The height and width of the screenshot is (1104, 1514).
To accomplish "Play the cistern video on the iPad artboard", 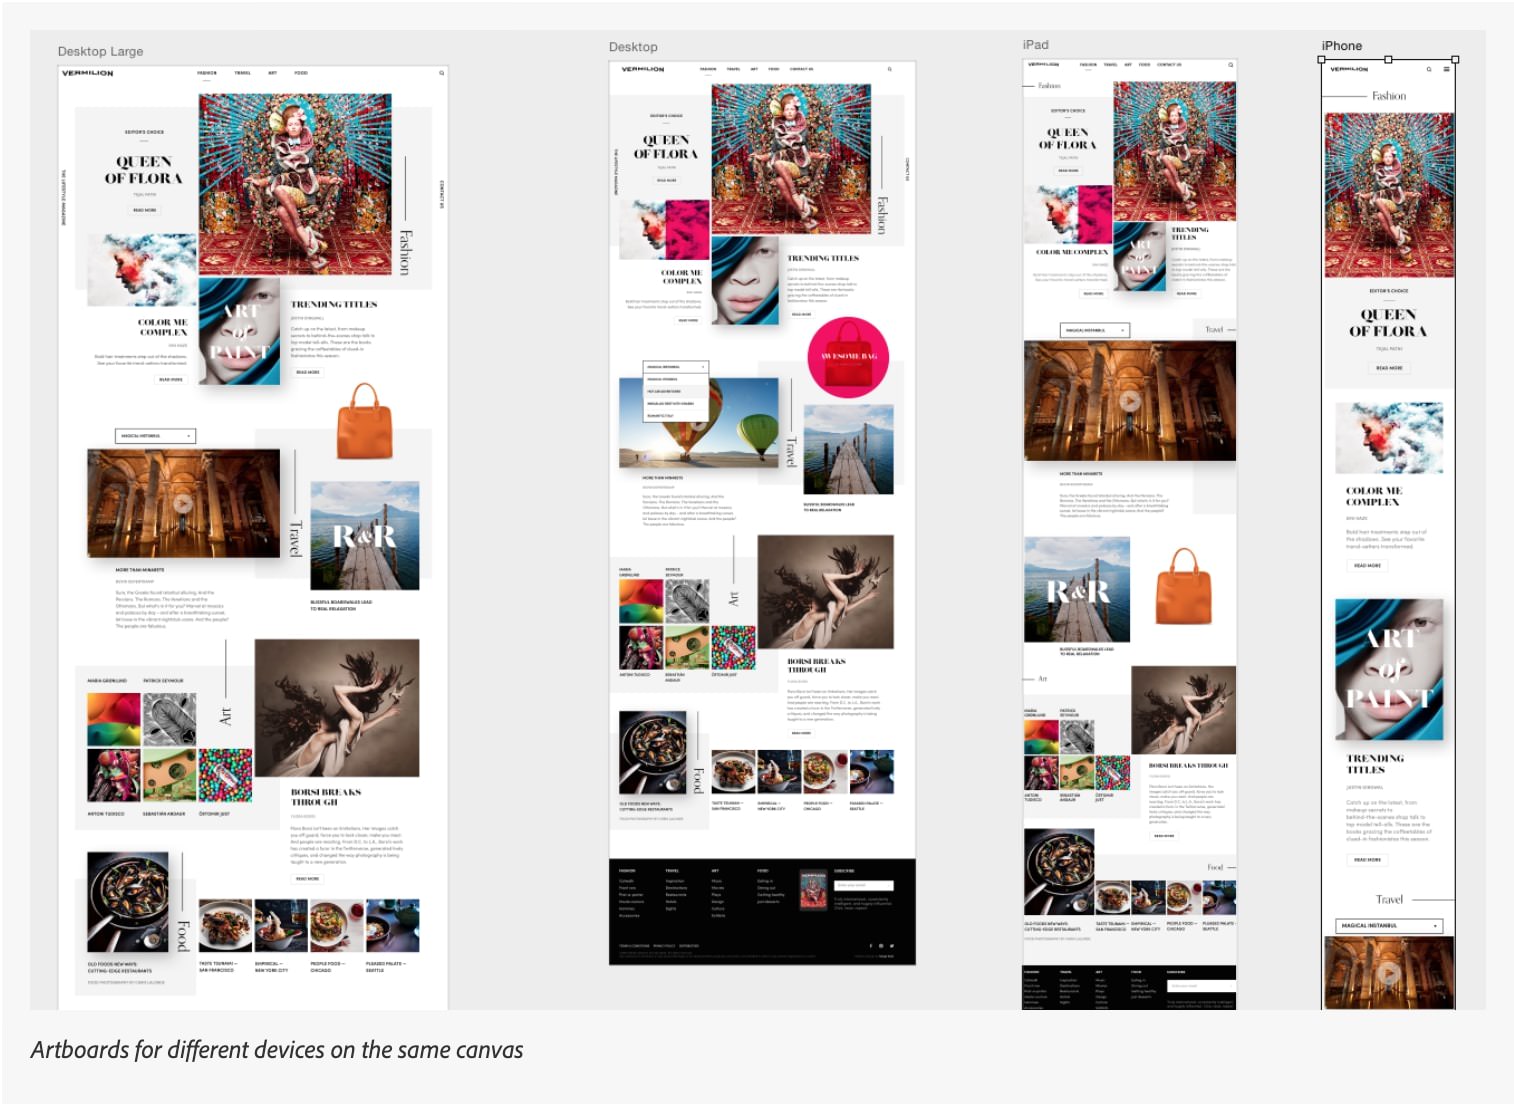I will [x=1129, y=399].
